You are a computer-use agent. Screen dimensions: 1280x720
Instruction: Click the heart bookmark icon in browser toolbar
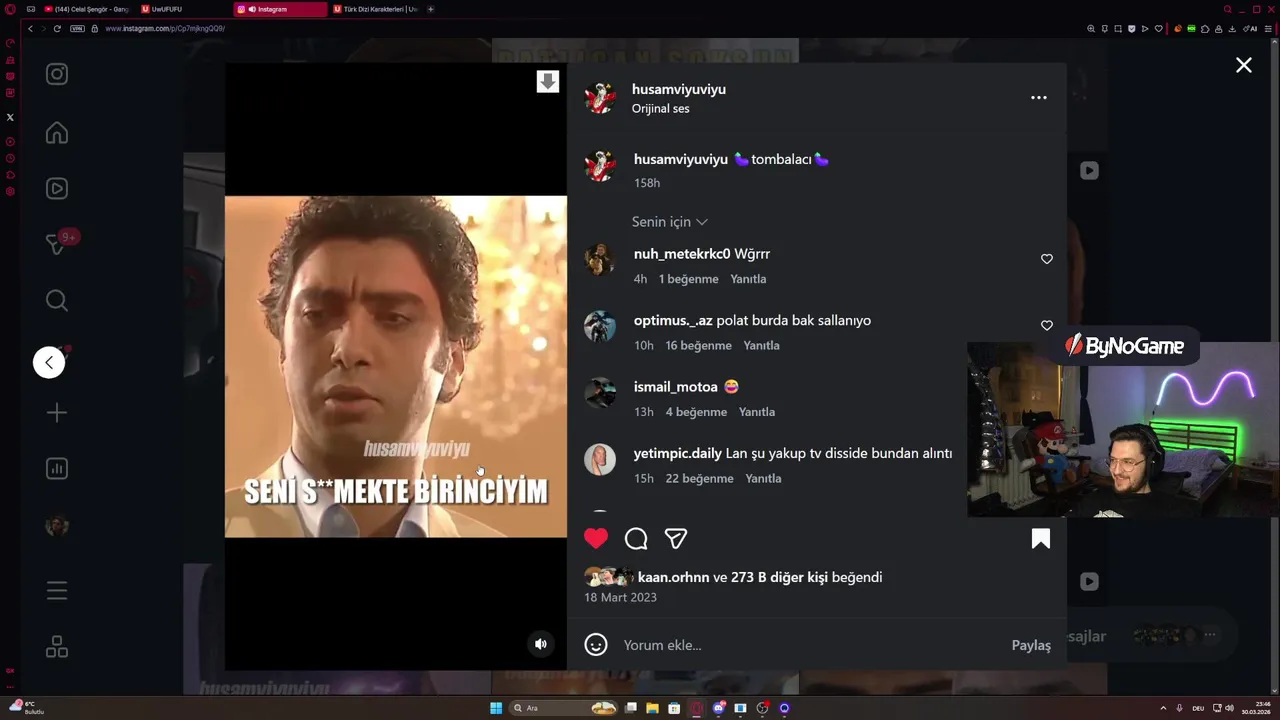pyautogui.click(x=1158, y=28)
